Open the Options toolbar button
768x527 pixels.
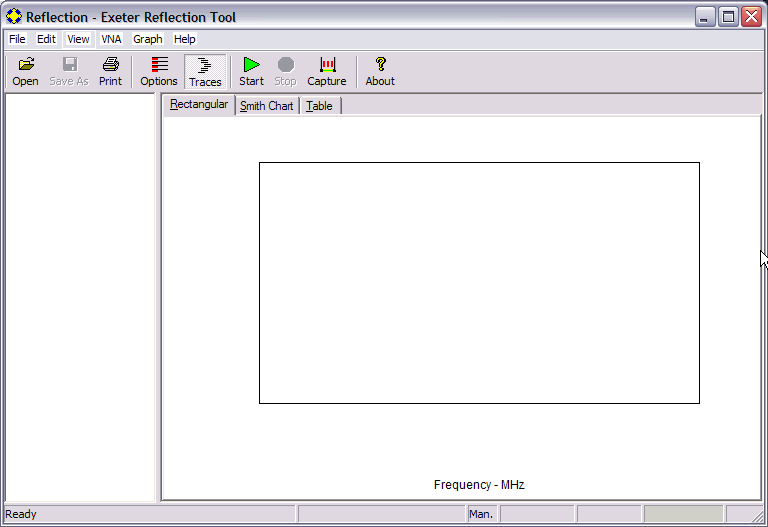point(159,72)
